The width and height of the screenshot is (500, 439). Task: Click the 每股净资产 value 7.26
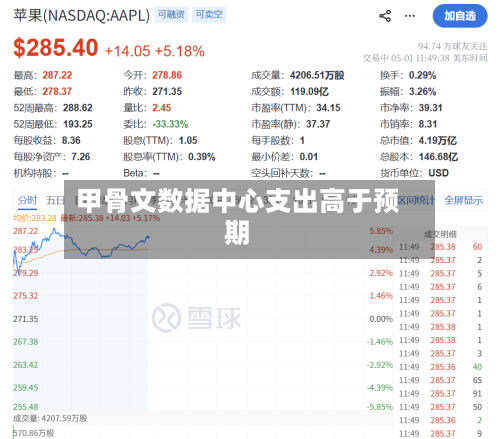pyautogui.click(x=81, y=157)
